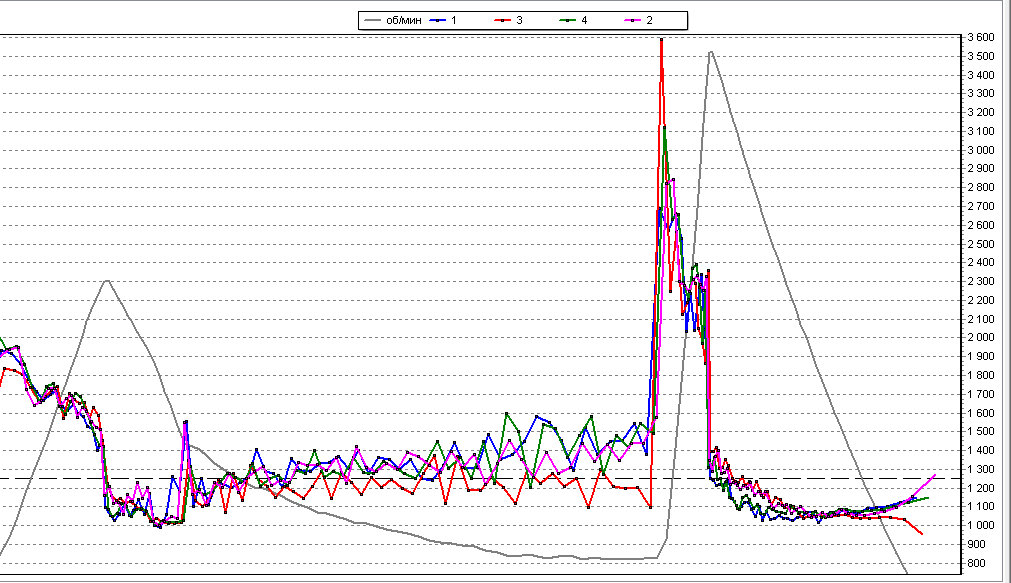Pick the 2 800 axis label

(981, 187)
